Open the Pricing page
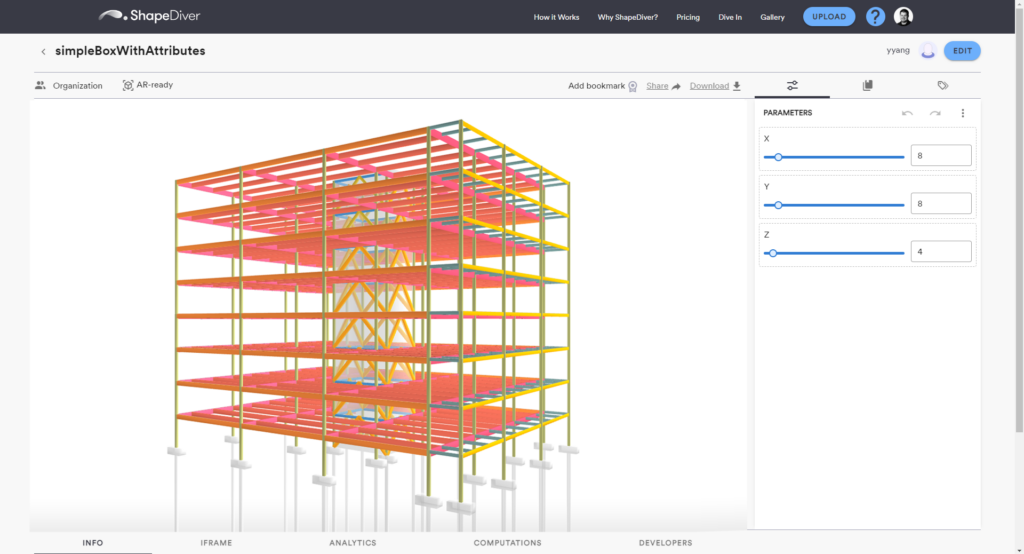The image size is (1024, 554). 688,17
